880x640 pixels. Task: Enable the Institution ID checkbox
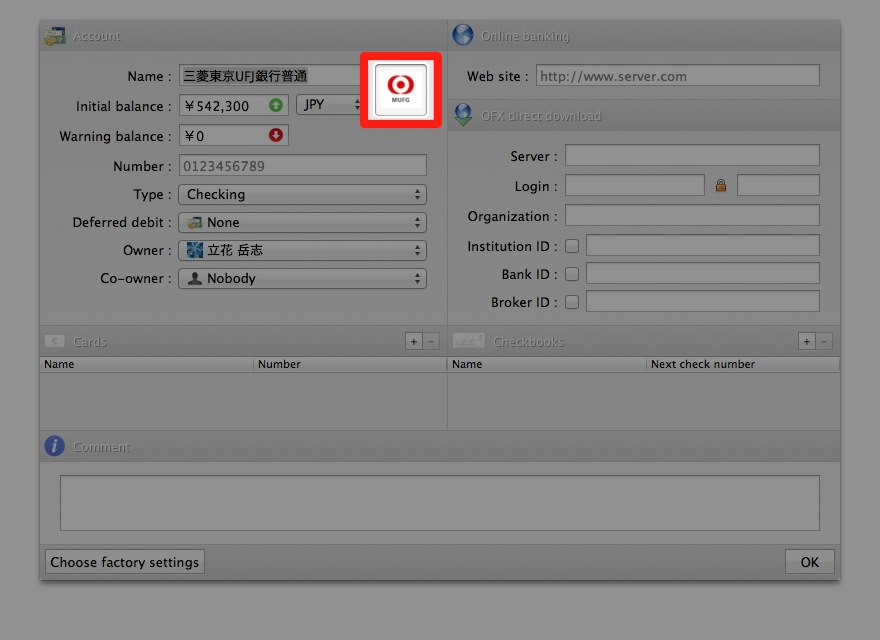pos(572,246)
